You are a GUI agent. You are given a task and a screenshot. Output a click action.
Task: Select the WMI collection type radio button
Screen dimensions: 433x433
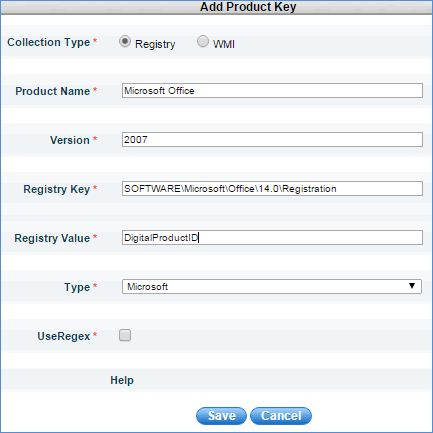click(x=203, y=42)
